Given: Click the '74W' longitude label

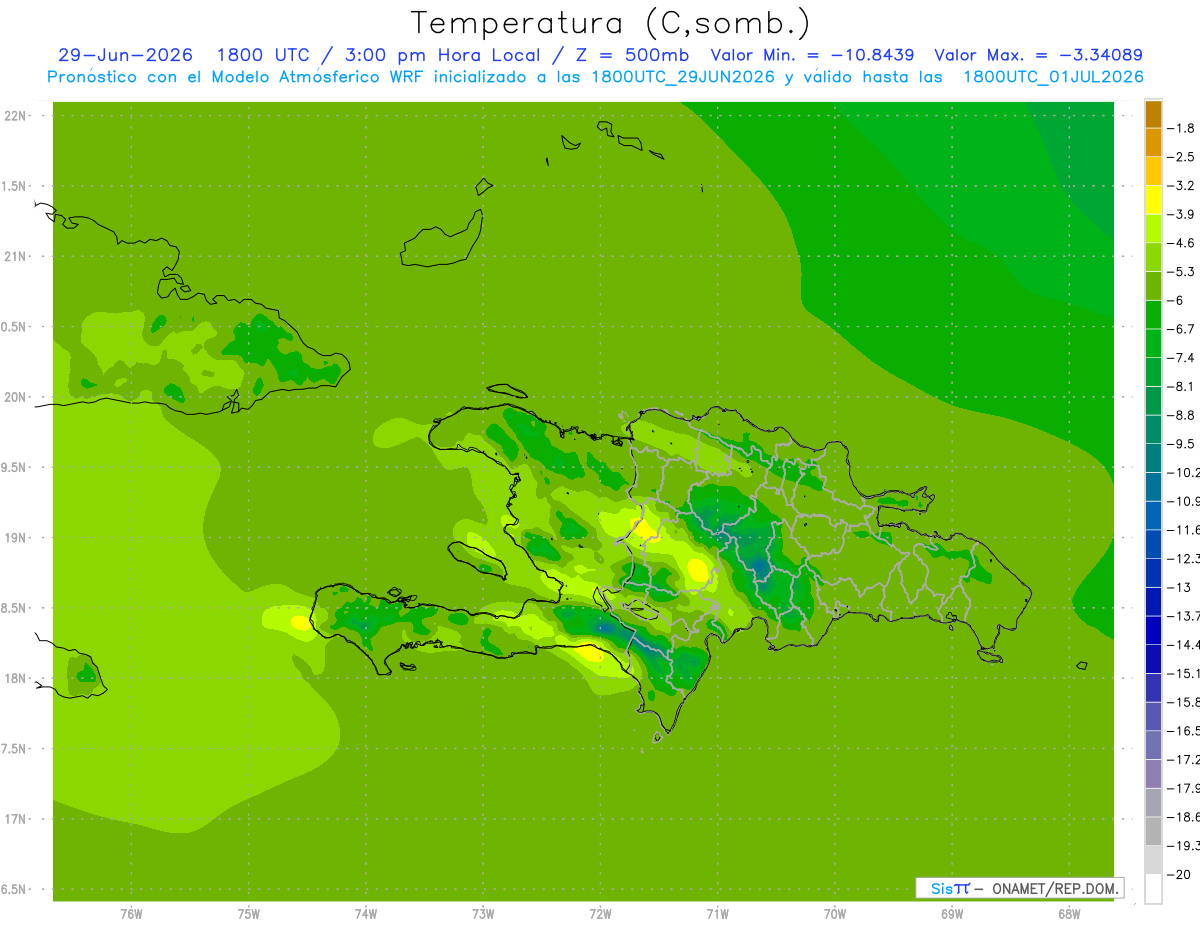Looking at the screenshot, I should pos(366,914).
